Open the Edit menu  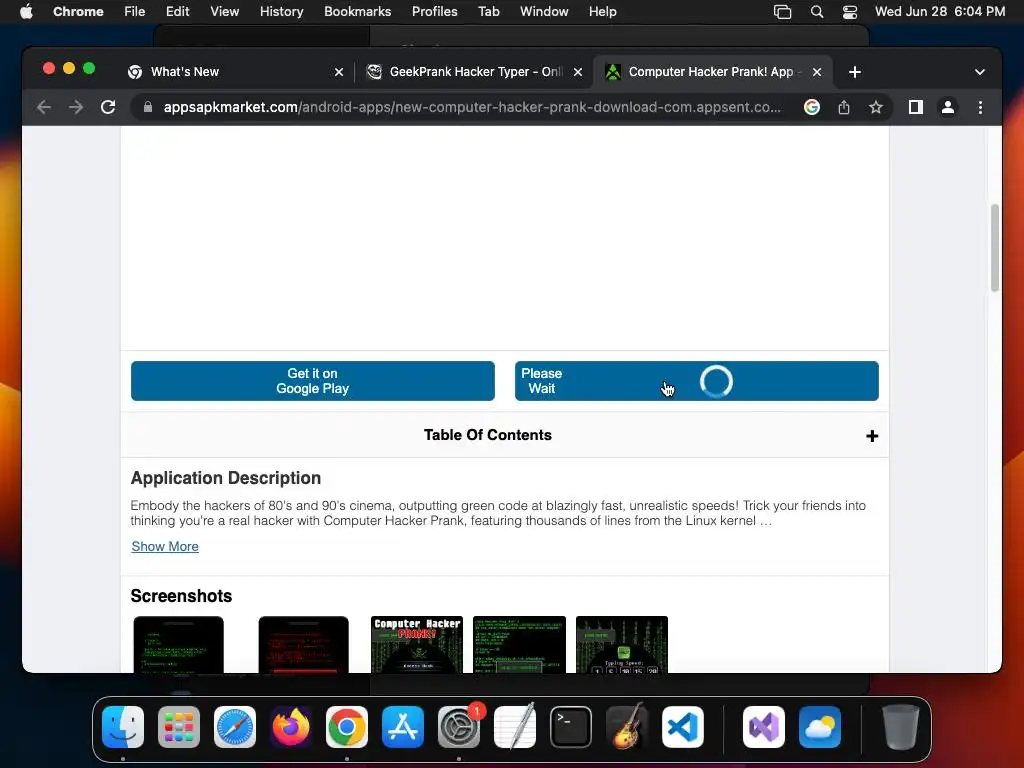[177, 12]
